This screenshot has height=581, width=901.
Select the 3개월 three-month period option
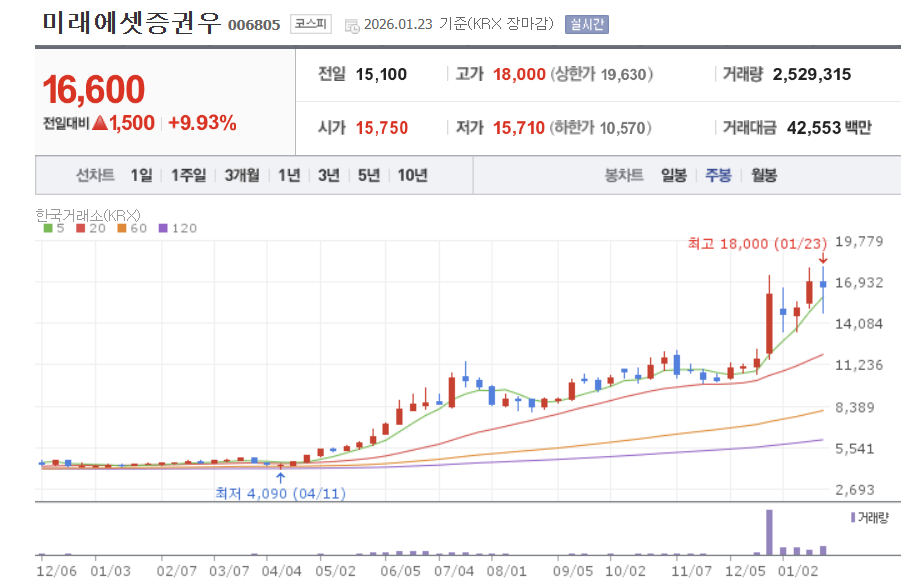[243, 174]
